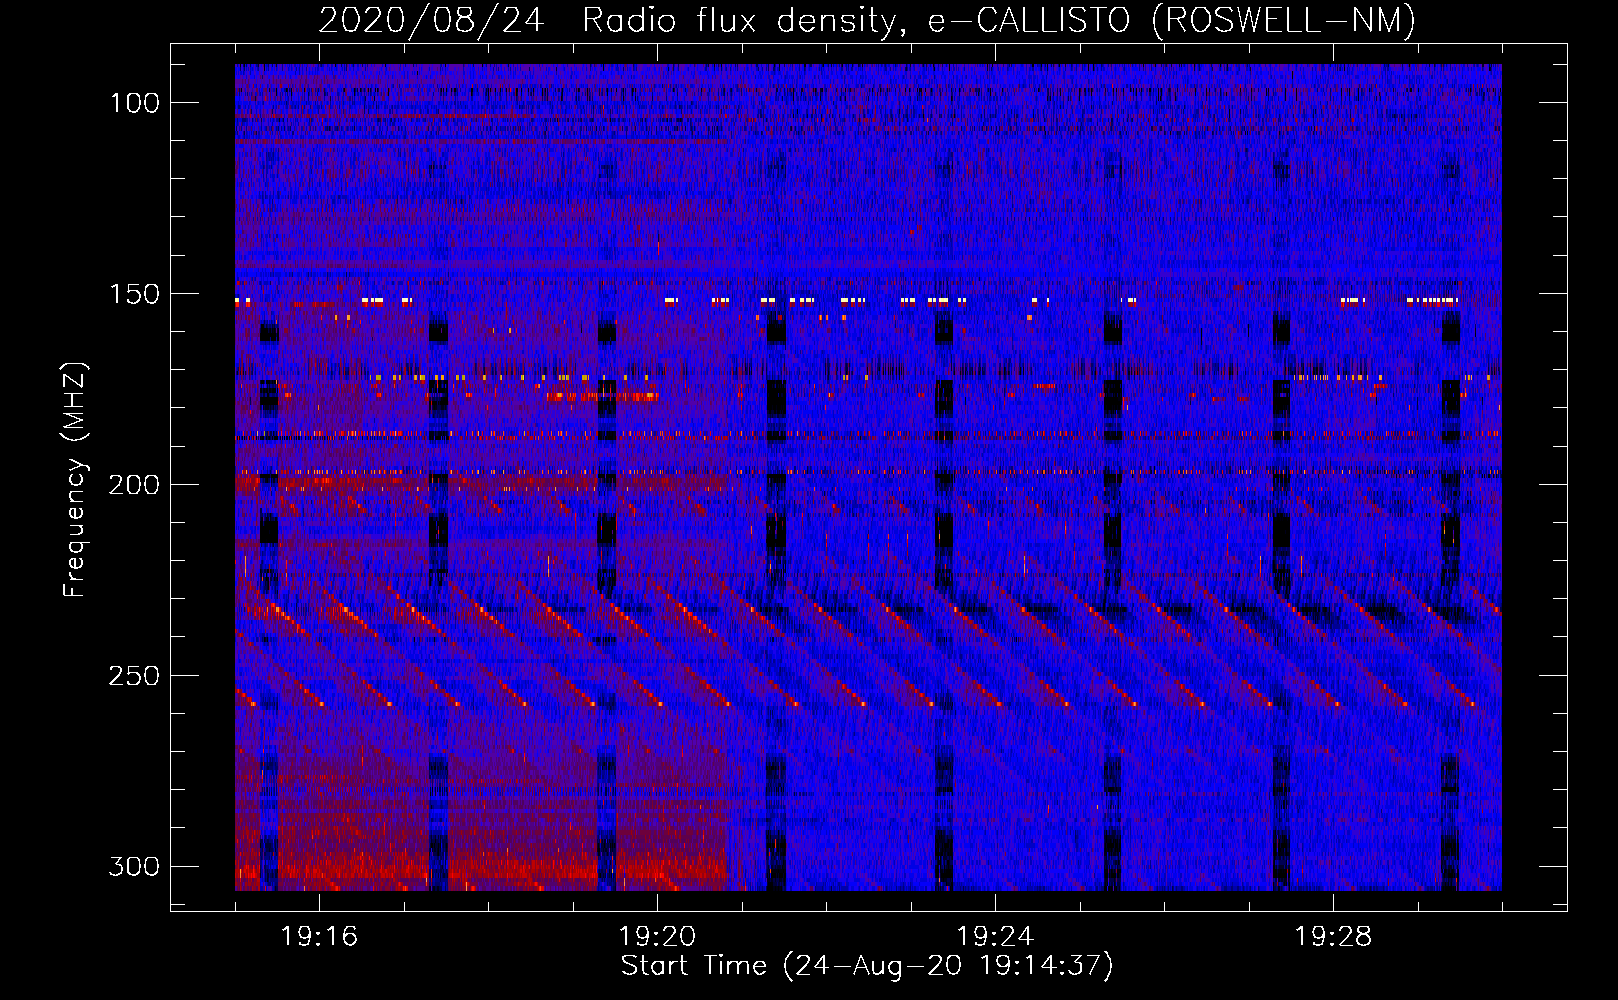The height and width of the screenshot is (1000, 1618).
Task: Click the 100 frequency tick label
Action: [134, 103]
